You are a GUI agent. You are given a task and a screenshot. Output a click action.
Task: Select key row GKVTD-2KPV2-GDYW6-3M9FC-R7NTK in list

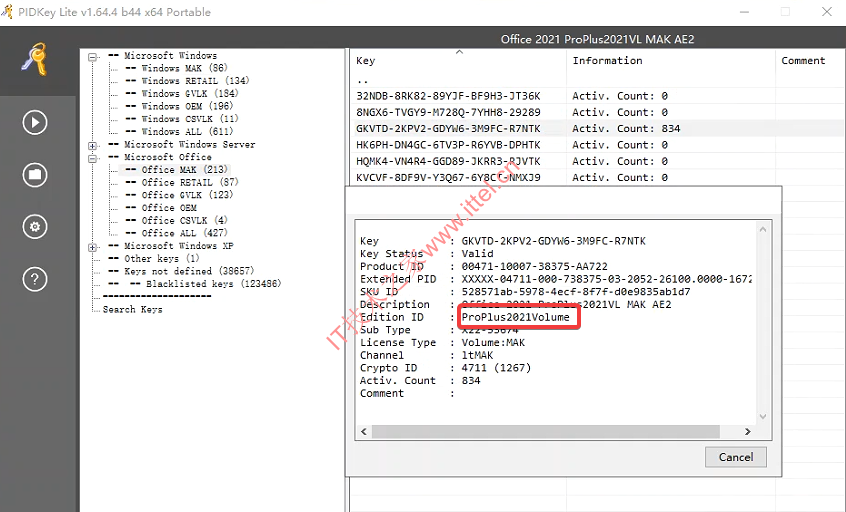pos(448,128)
